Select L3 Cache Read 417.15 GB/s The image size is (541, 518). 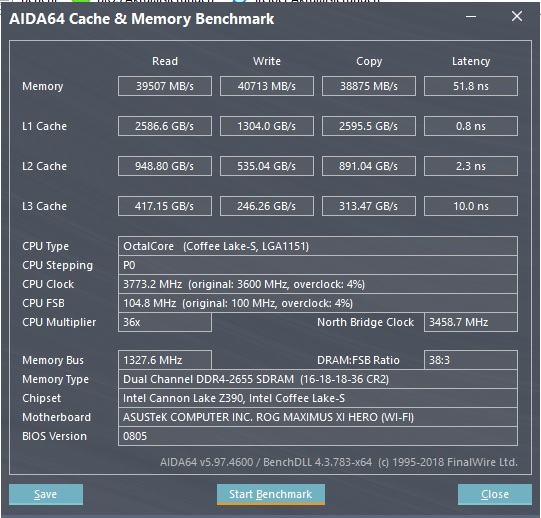pyautogui.click(x=165, y=206)
